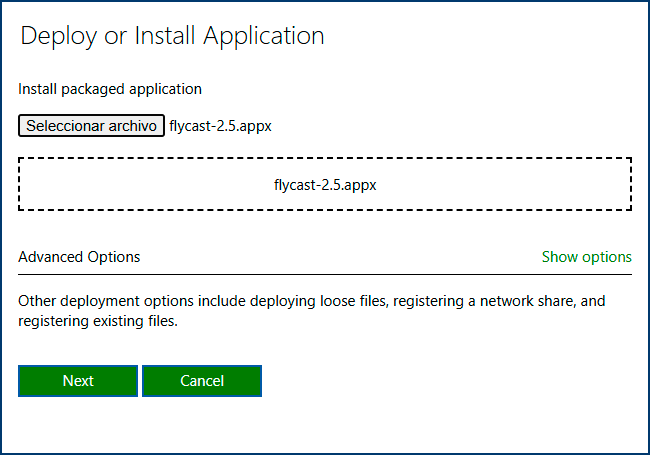Click the registering existing files text line
650x455 pixels.
click(98, 321)
